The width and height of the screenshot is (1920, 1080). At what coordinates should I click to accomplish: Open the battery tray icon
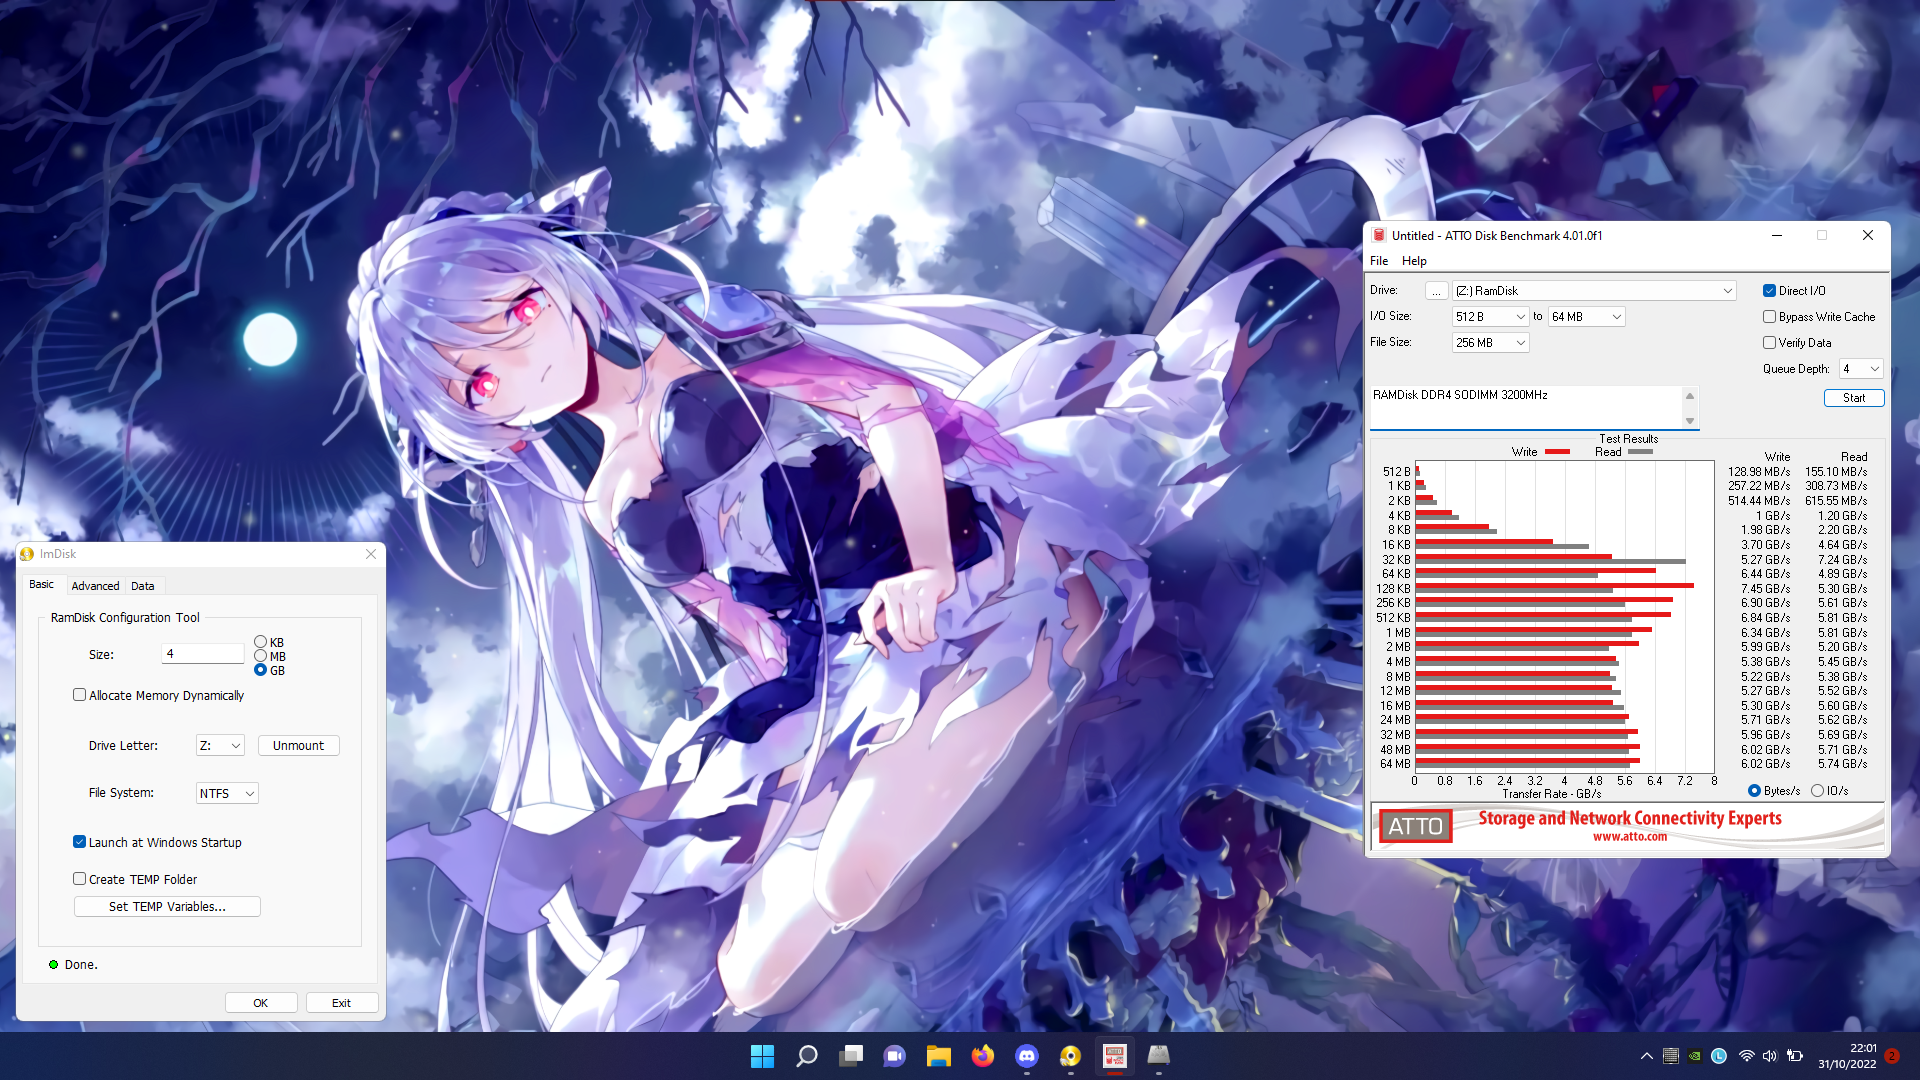1795,1056
